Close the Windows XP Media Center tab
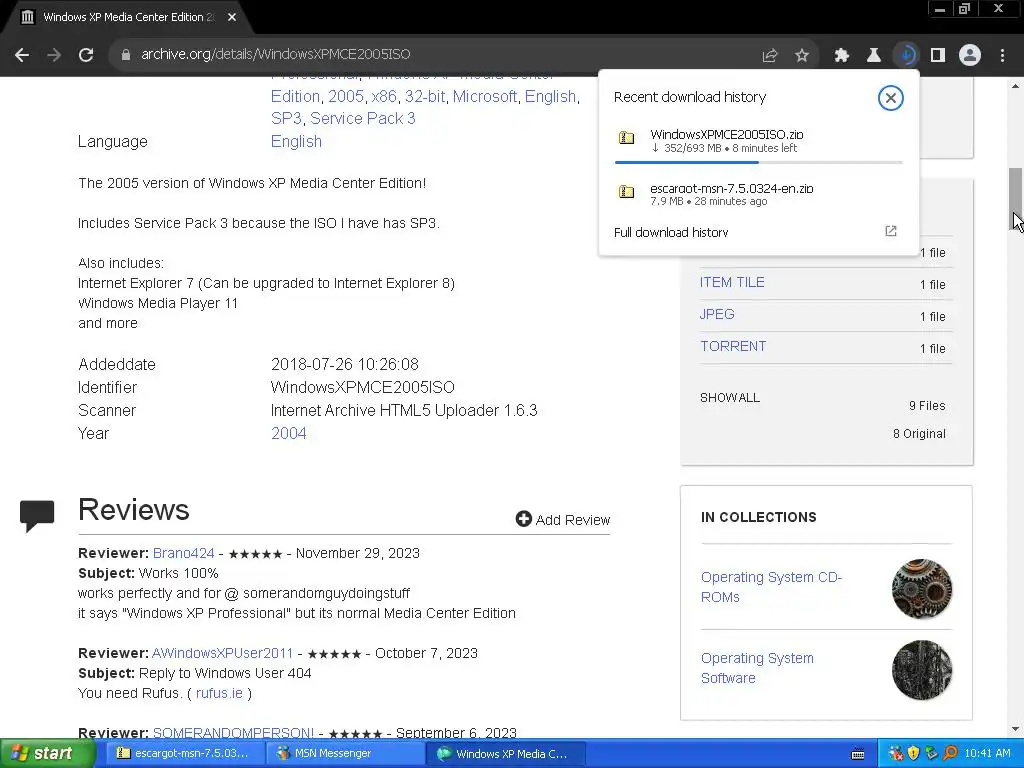This screenshot has width=1024, height=768. pyautogui.click(x=232, y=18)
